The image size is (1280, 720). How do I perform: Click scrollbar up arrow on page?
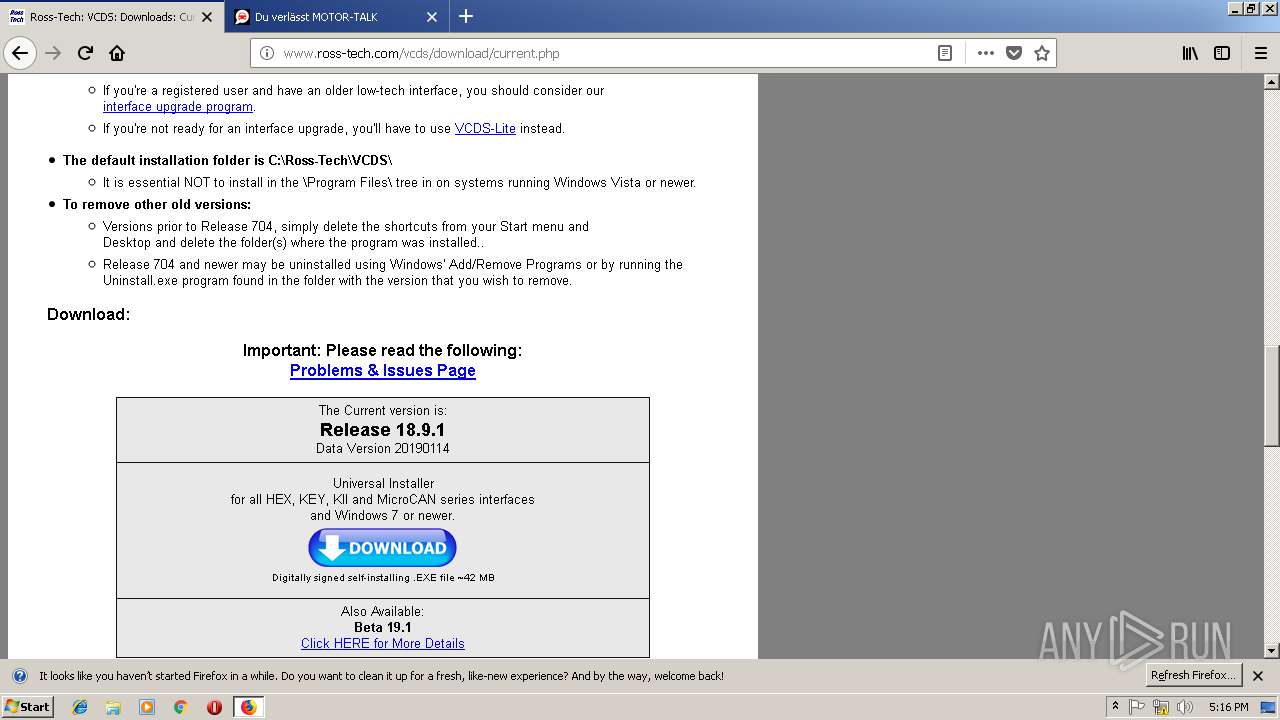(x=1271, y=82)
